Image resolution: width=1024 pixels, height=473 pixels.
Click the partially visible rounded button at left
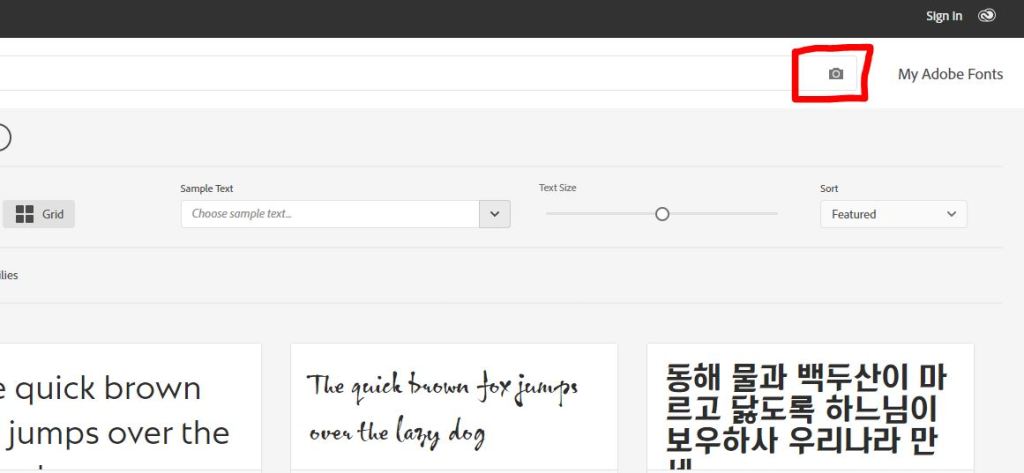(x=3, y=137)
